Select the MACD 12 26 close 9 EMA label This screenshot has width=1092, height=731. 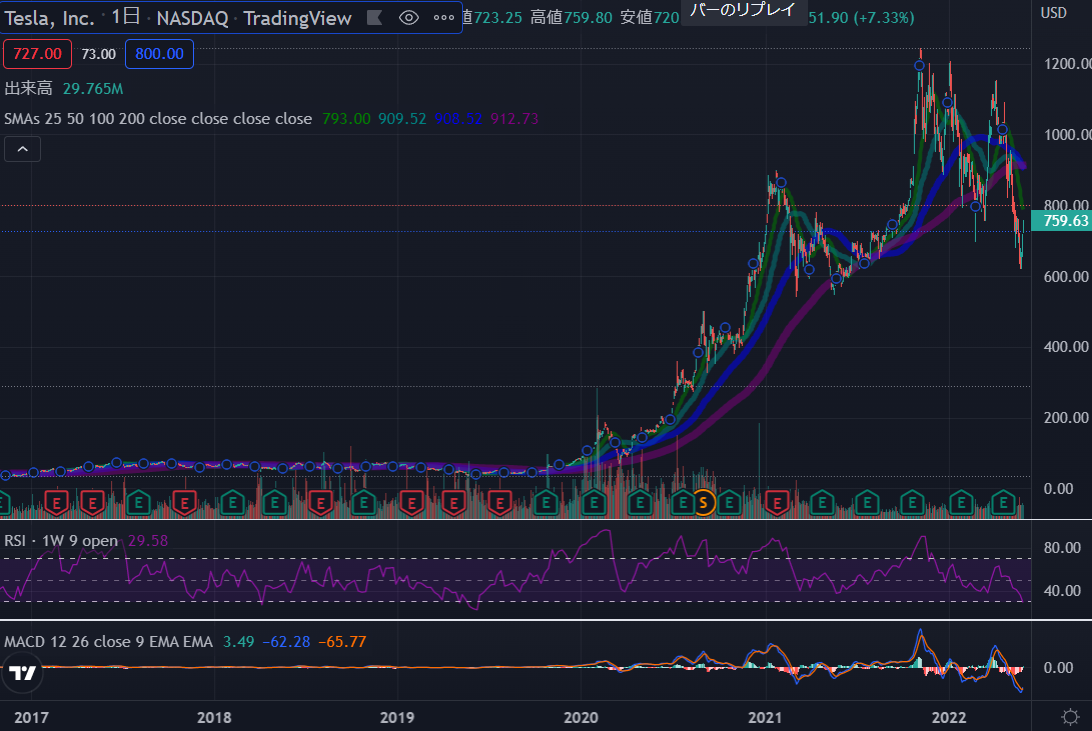[x=109, y=641]
